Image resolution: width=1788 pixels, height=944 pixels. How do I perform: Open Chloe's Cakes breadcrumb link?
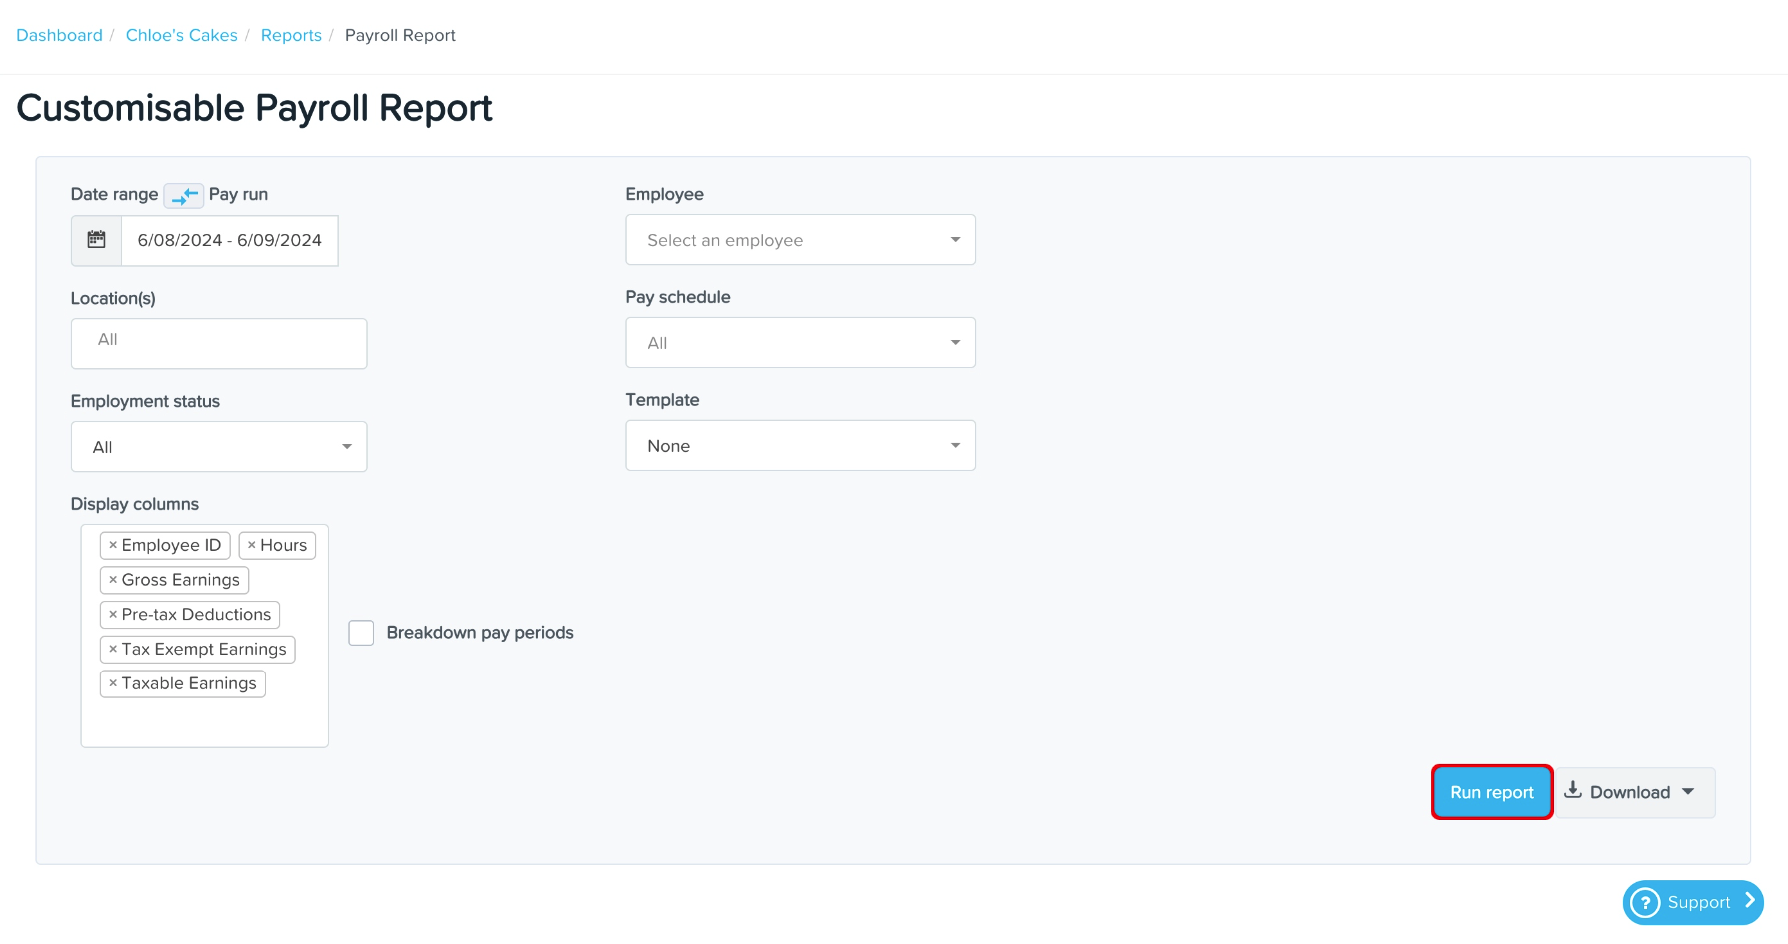pyautogui.click(x=181, y=35)
